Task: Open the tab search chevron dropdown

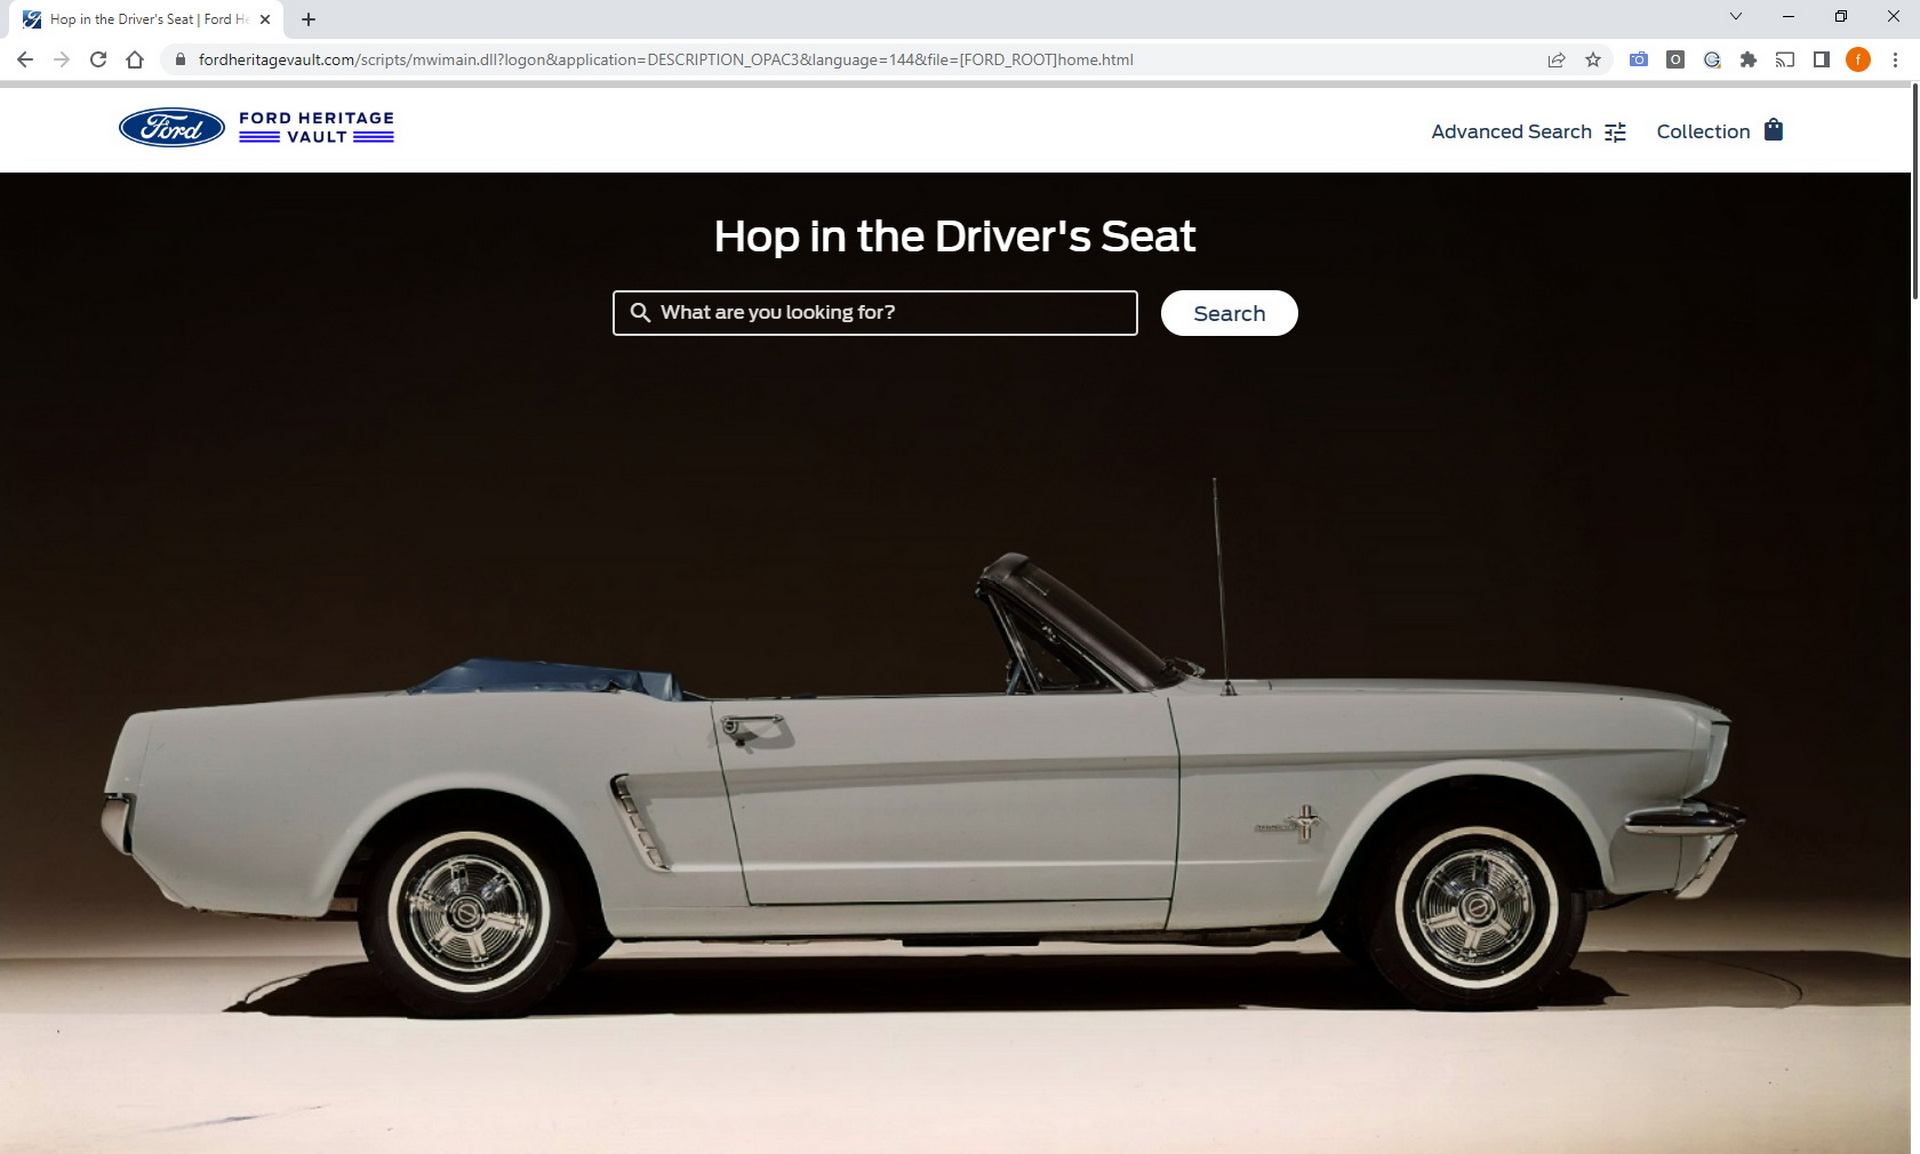Action: click(1734, 16)
